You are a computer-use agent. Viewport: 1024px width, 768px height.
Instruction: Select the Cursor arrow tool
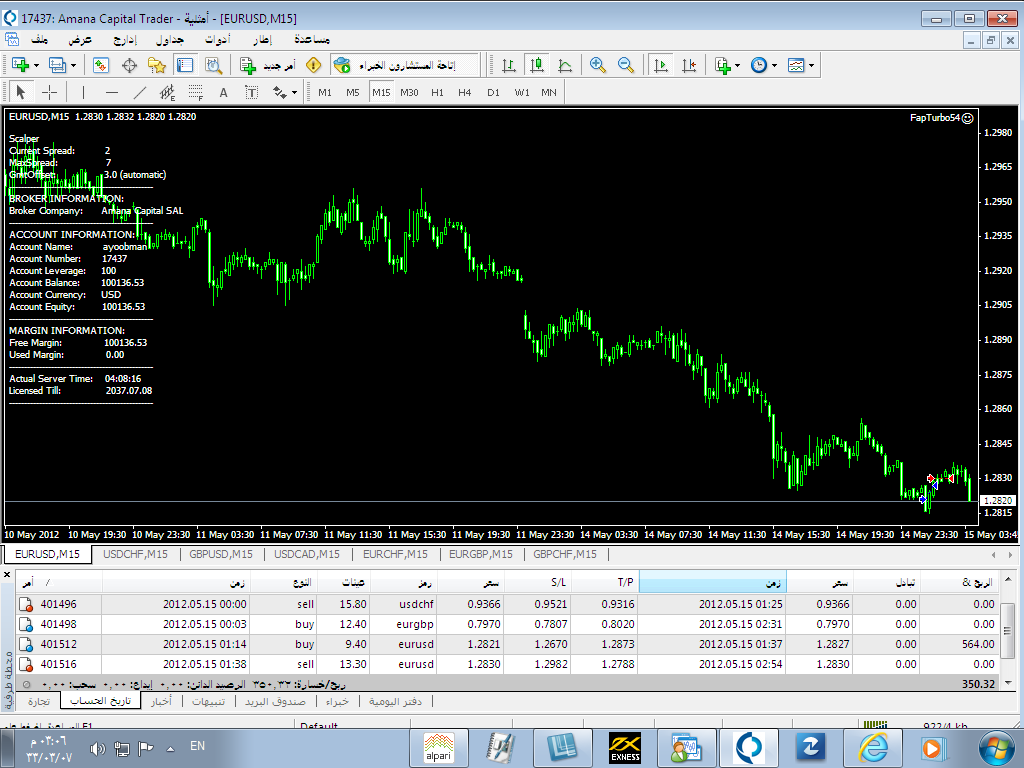pyautogui.click(x=20, y=93)
